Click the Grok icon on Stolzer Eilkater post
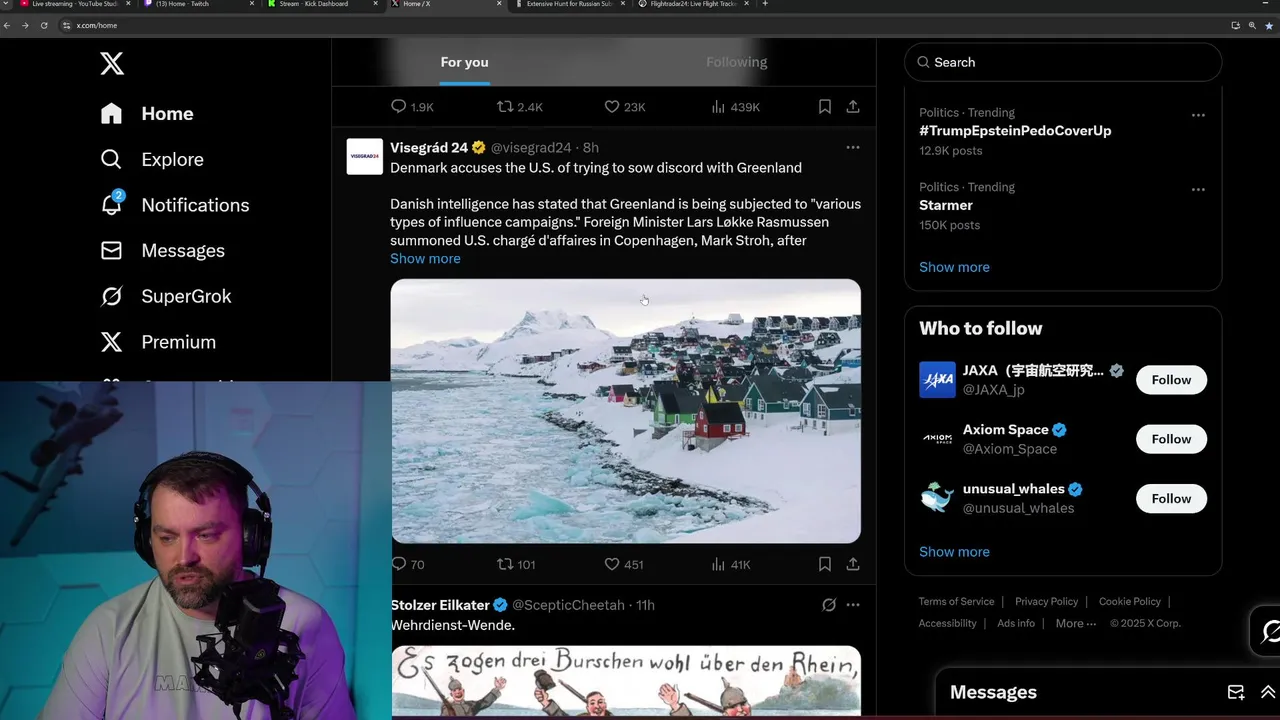Viewport: 1280px width, 720px height. pyautogui.click(x=828, y=605)
